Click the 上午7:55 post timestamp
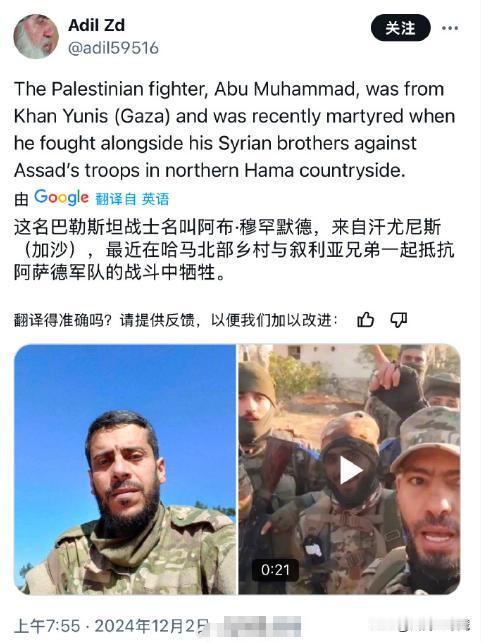481x642 pixels. [47, 626]
